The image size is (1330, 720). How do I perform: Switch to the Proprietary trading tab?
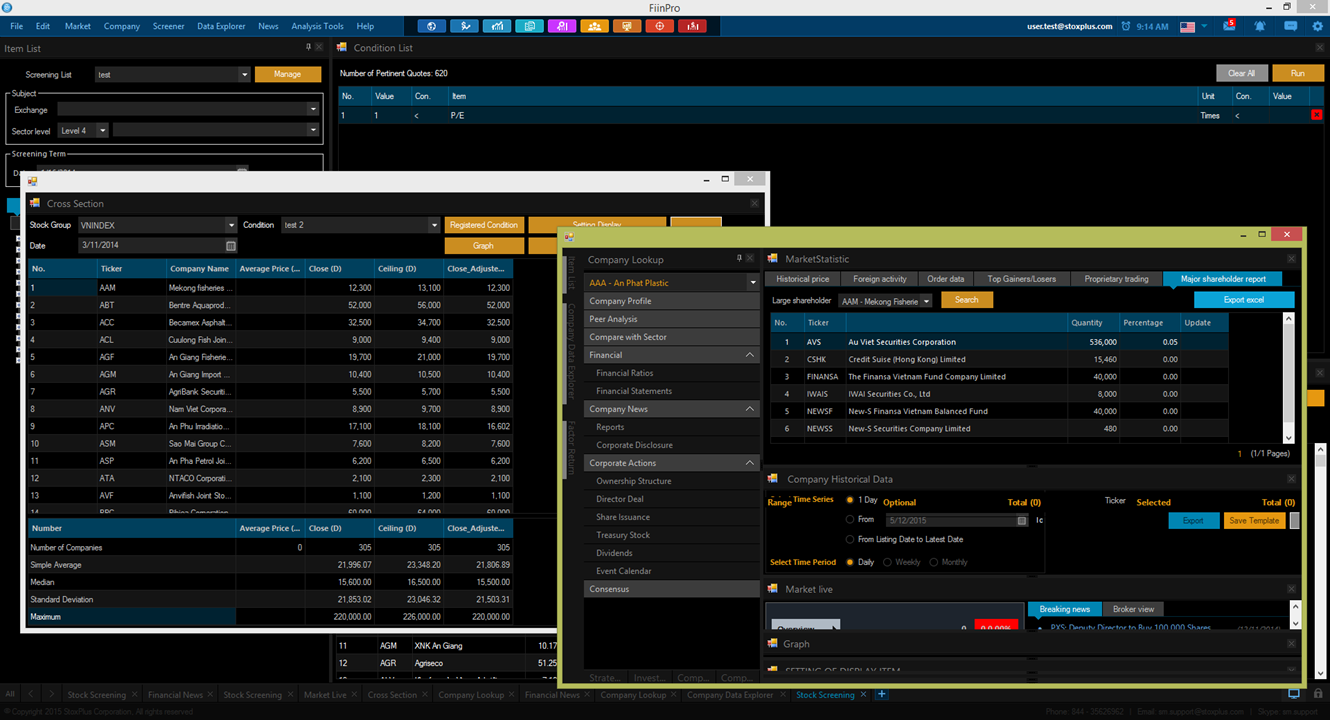[x=1116, y=279]
